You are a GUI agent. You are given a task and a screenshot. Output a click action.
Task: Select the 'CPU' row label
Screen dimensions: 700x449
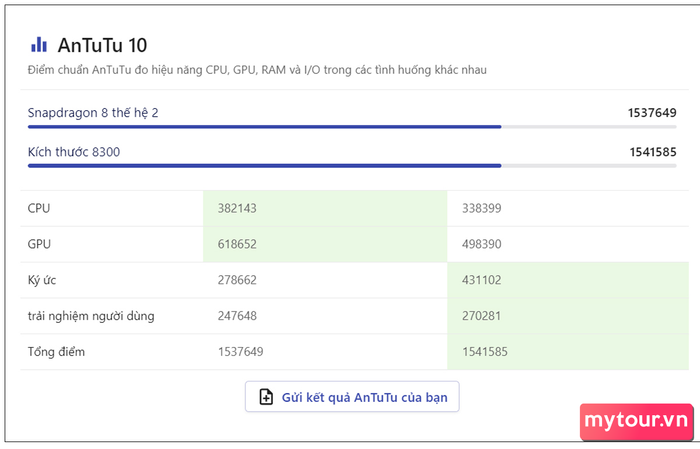click(x=39, y=208)
